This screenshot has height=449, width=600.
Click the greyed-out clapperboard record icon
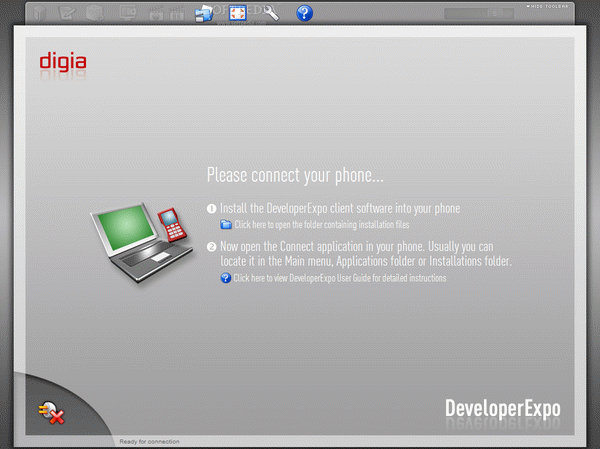coord(156,14)
